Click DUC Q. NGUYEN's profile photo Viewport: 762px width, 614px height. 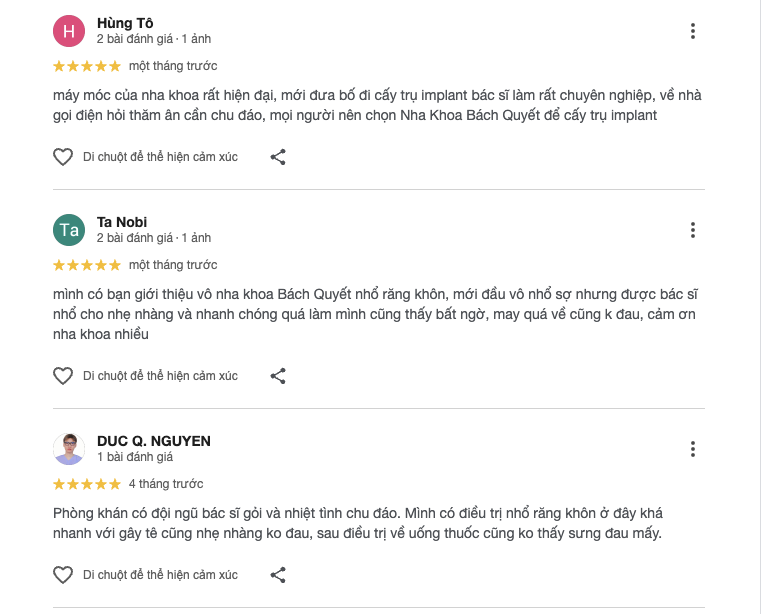pyautogui.click(x=69, y=449)
